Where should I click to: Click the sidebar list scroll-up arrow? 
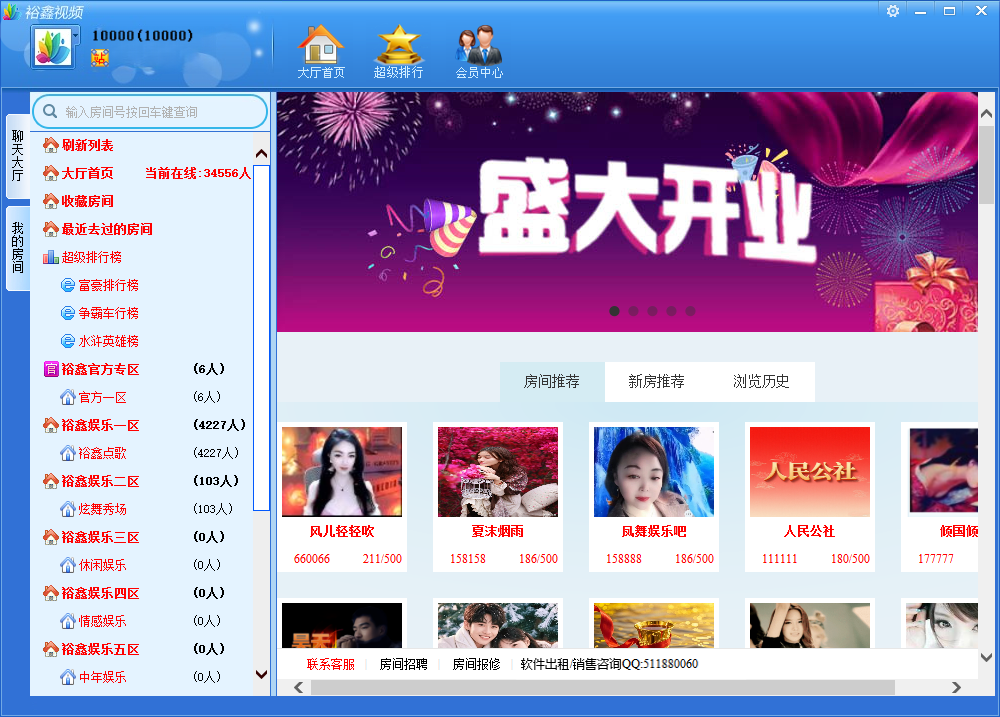(261, 154)
